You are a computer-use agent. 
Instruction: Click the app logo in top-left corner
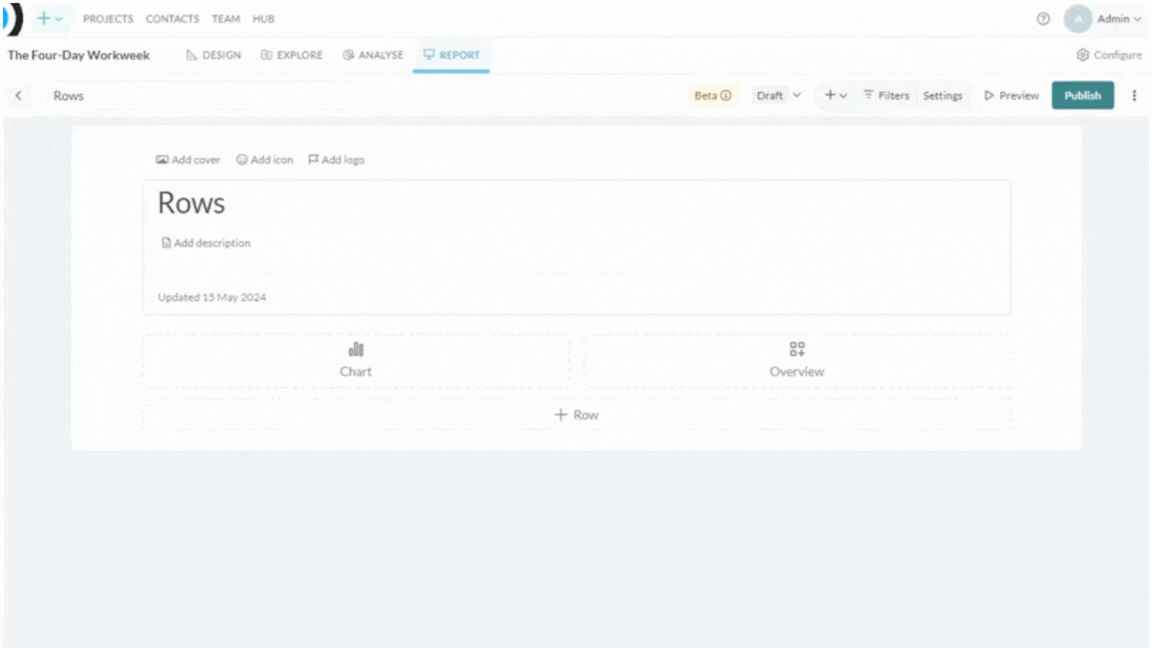pyautogui.click(x=13, y=18)
